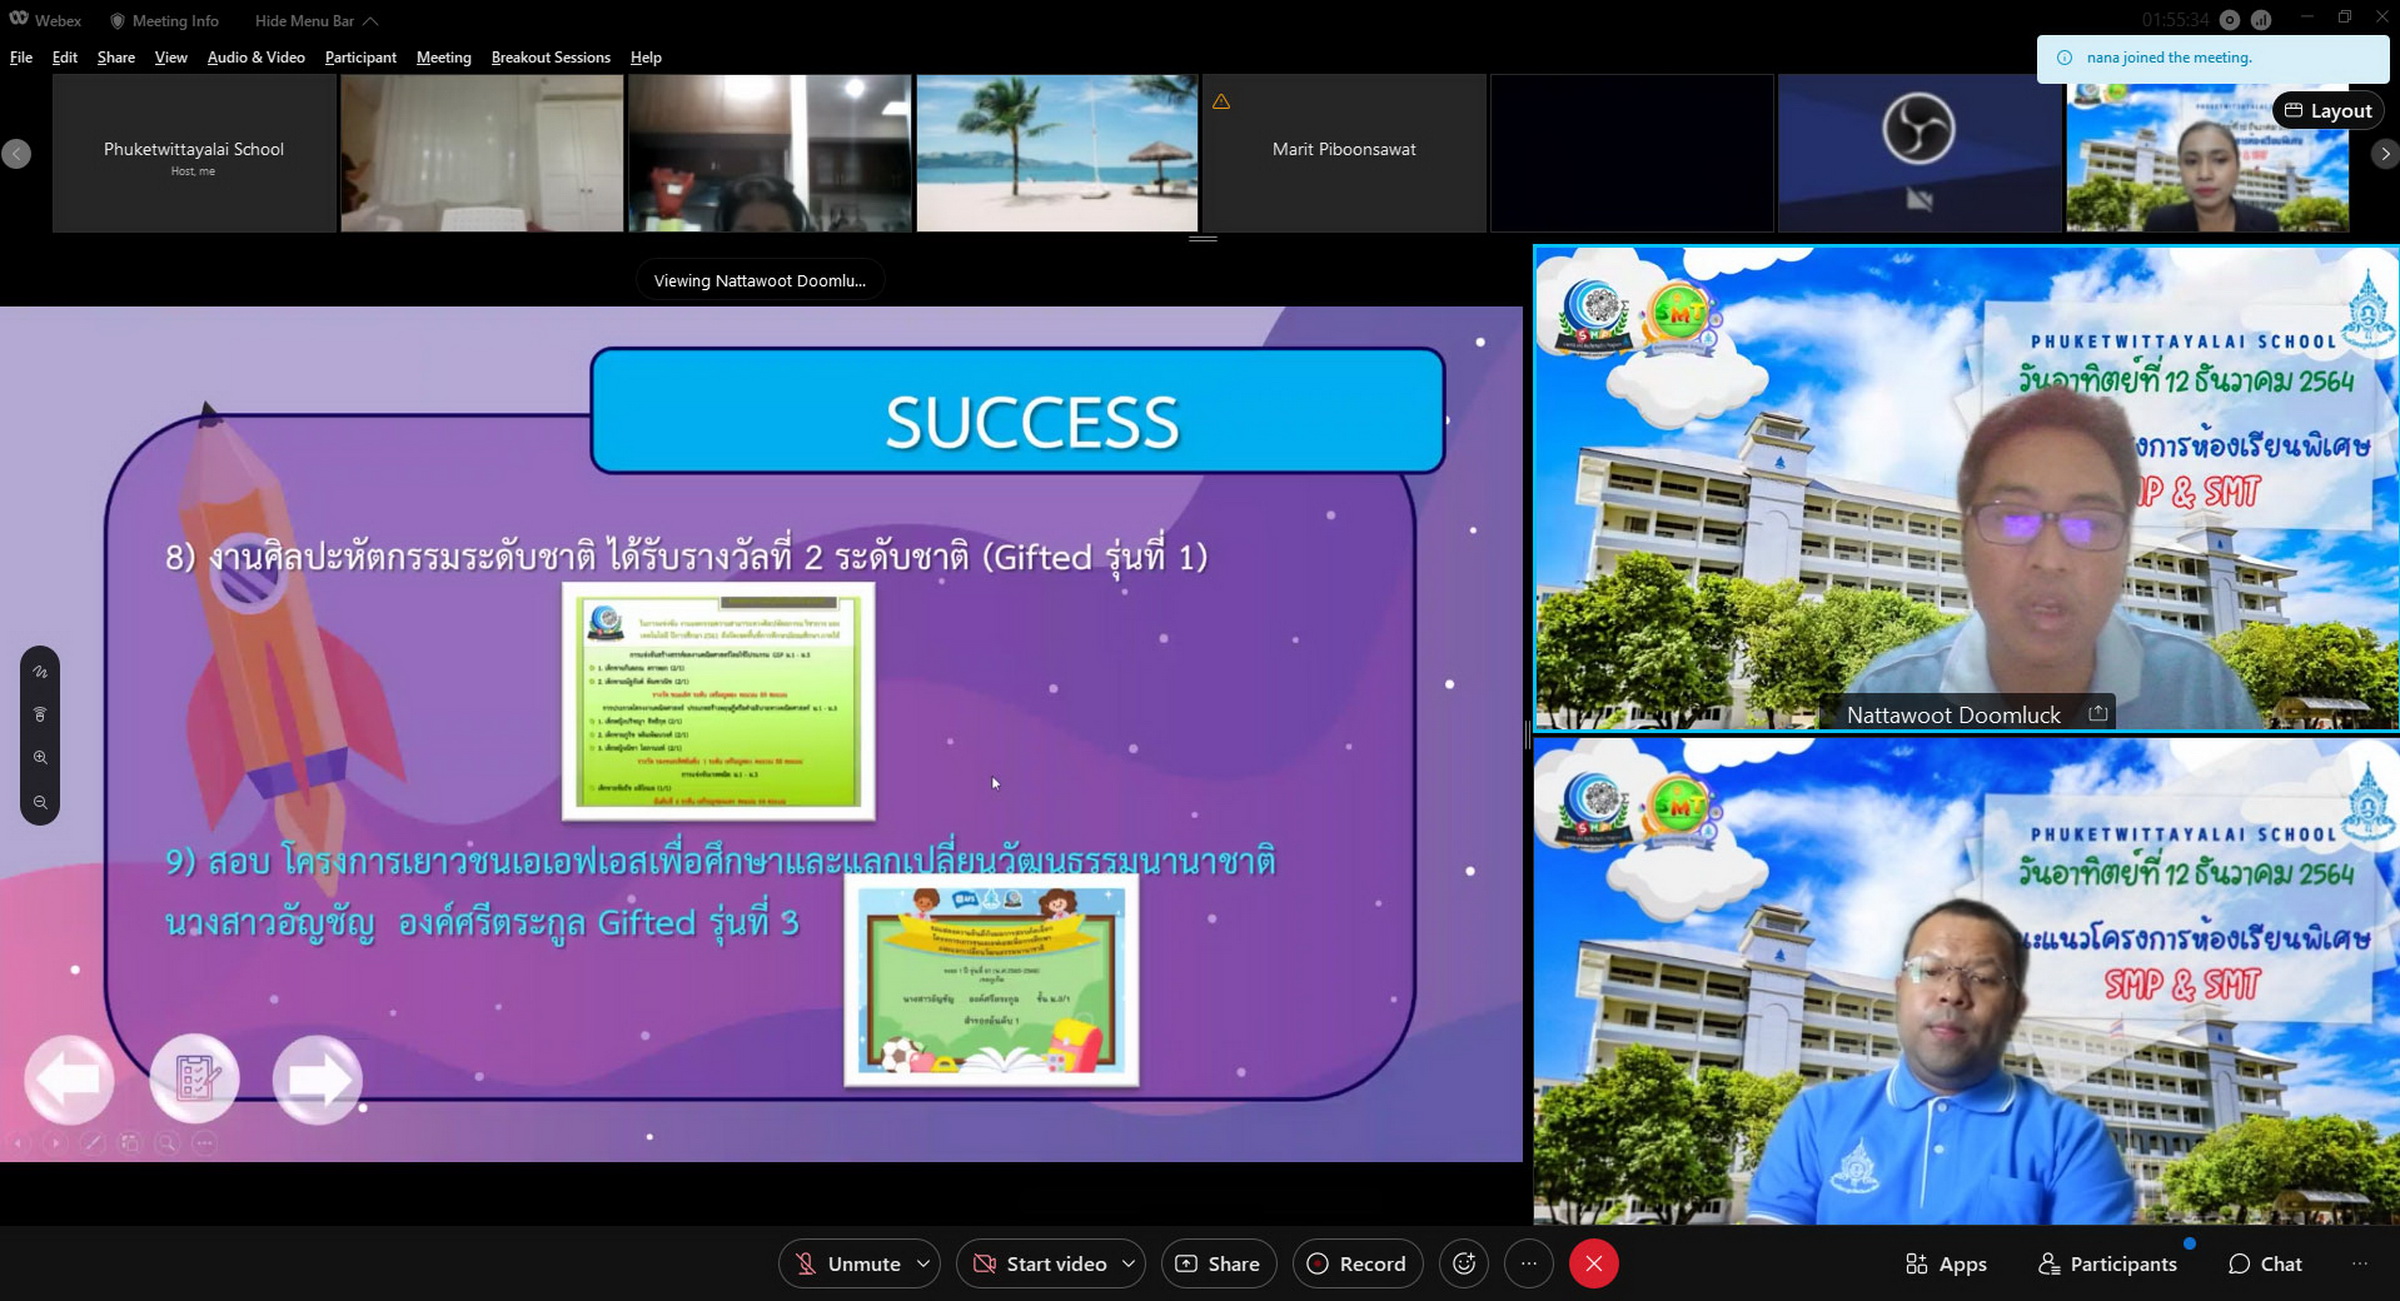Select the annotate pen tool on shared screen
This screenshot has height=1301, width=2400.
(40, 672)
